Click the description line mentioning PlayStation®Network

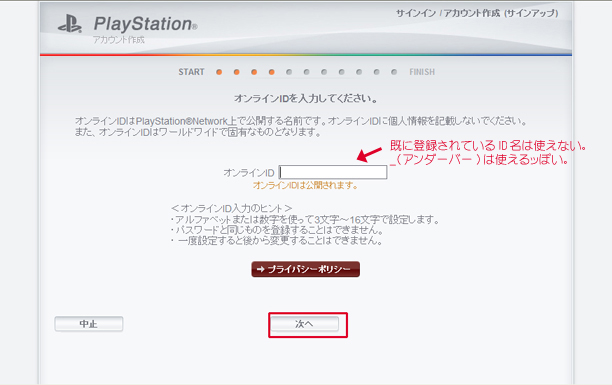tap(301, 121)
